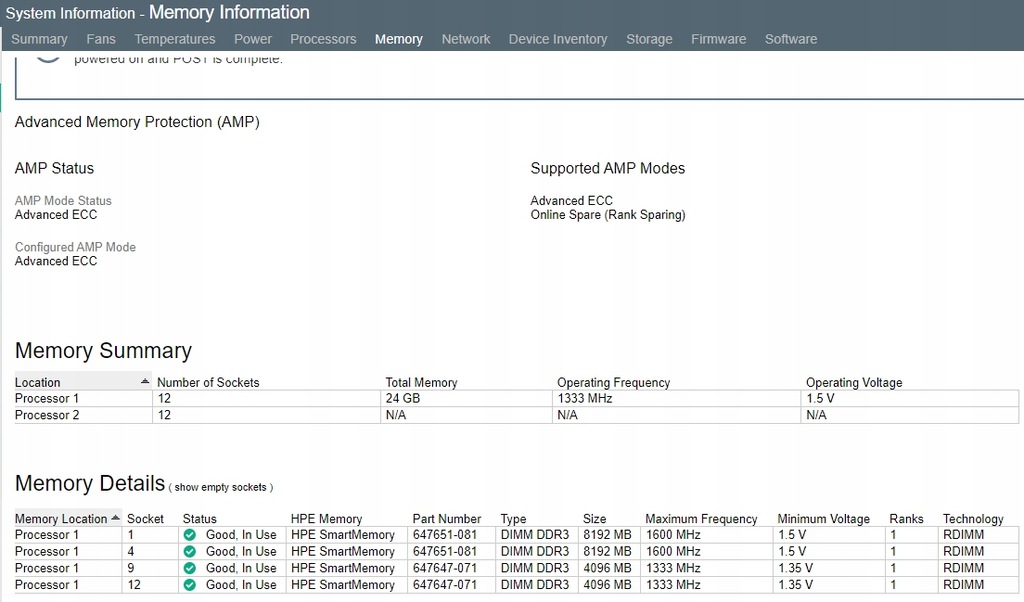Switch to the Firmware tab
Image resolution: width=1024 pixels, height=602 pixels.
pos(718,39)
